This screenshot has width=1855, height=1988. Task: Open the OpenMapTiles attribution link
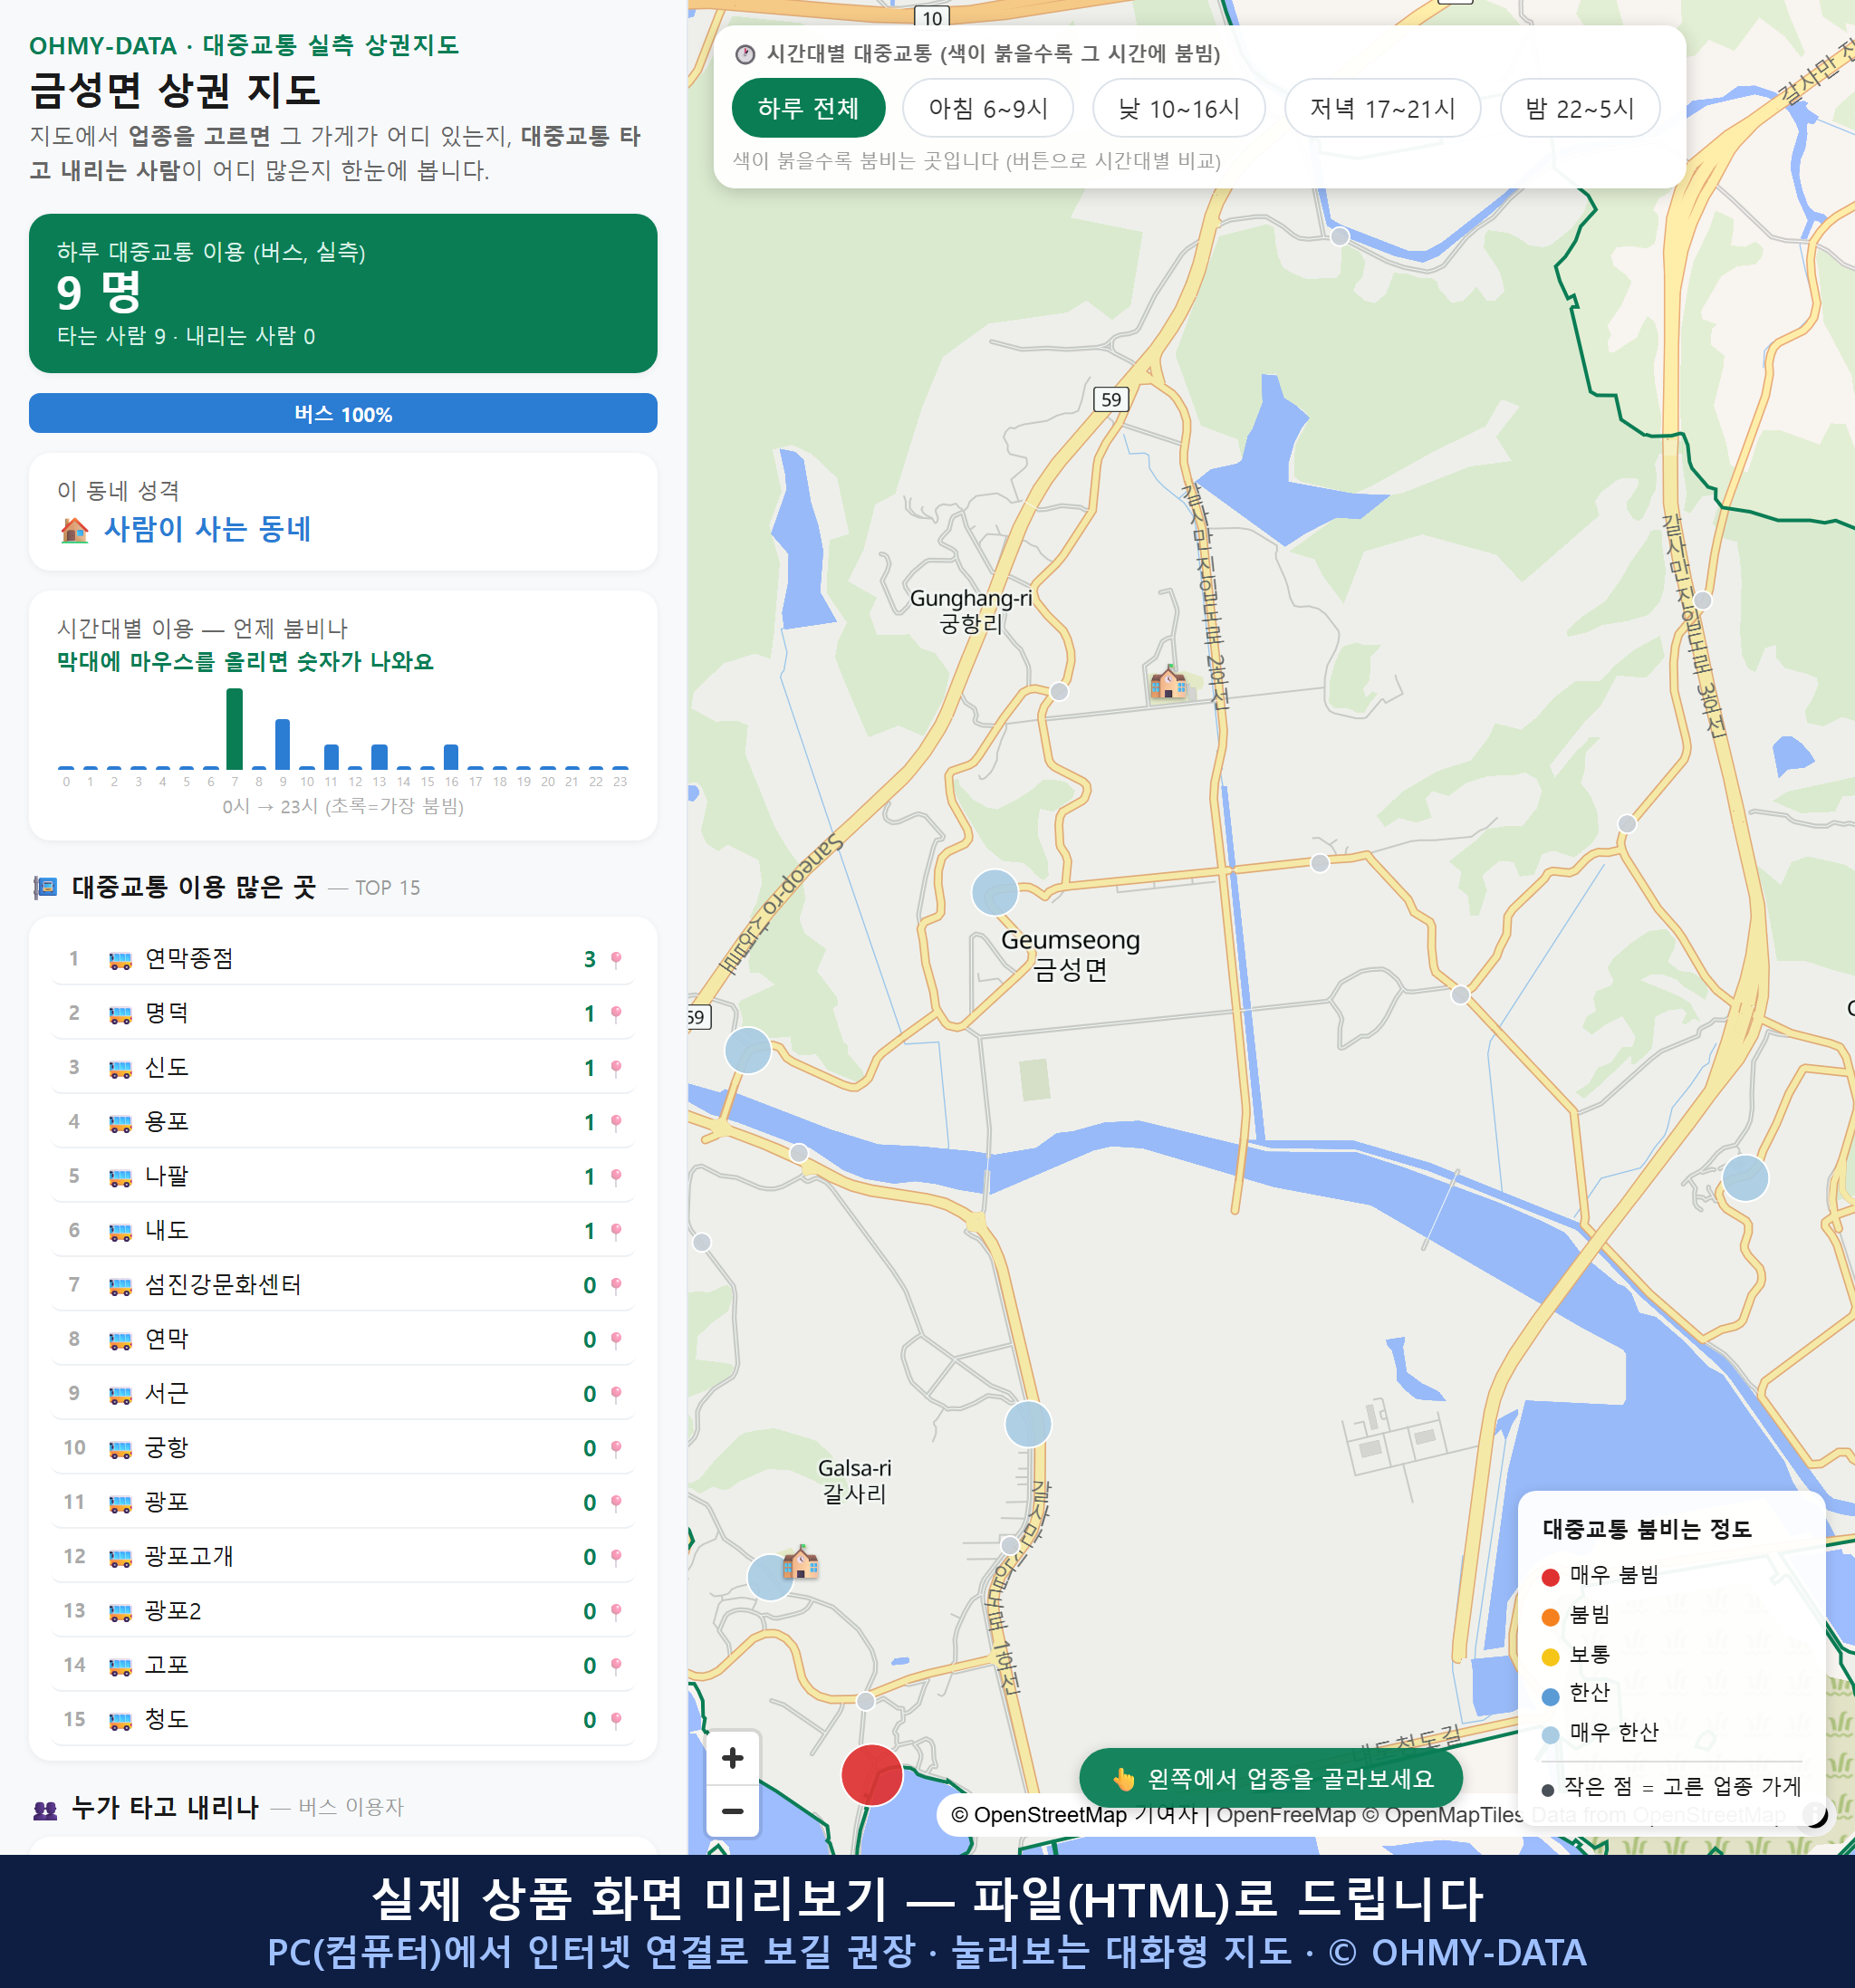(x=1443, y=1814)
